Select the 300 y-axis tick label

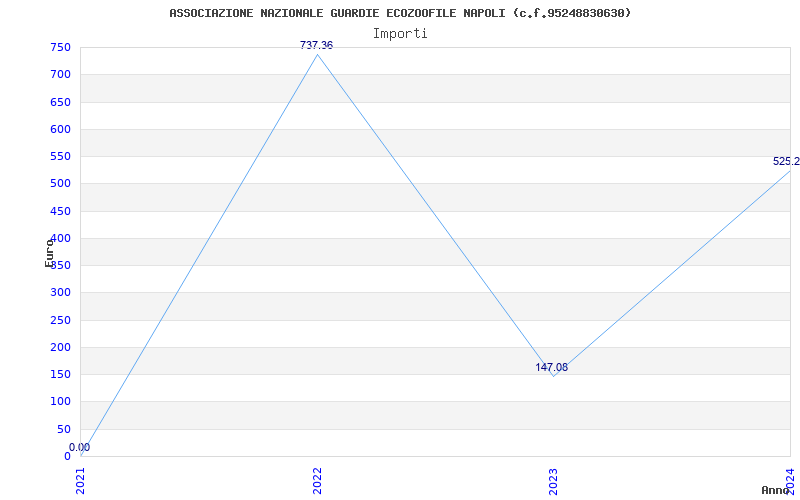coord(60,293)
